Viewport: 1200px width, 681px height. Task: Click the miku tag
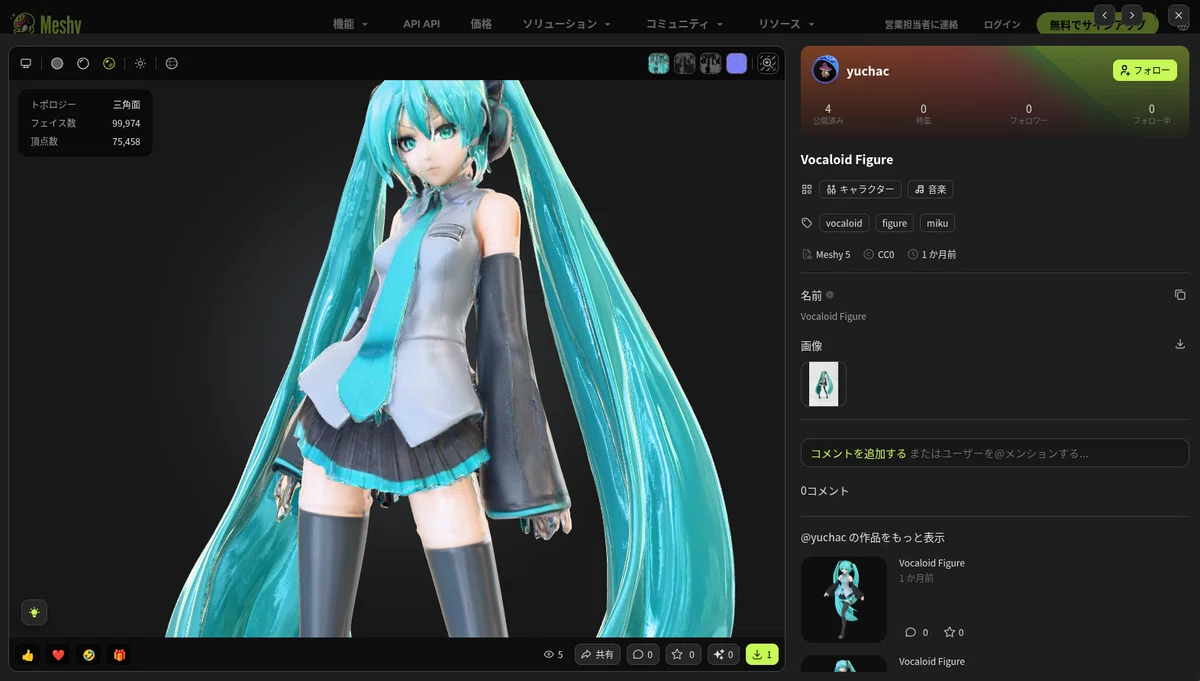click(x=937, y=223)
